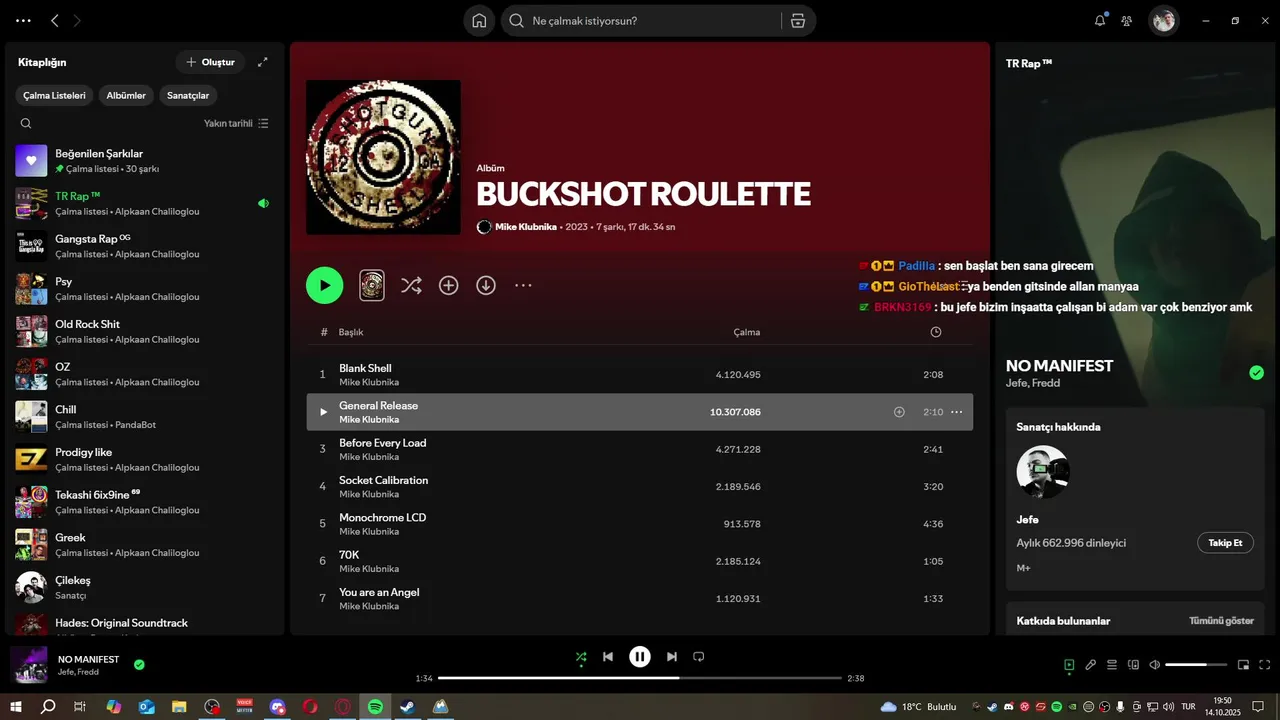The image size is (1280, 720).
Task: Show lyrics with the microphone icon
Action: coord(1091,665)
